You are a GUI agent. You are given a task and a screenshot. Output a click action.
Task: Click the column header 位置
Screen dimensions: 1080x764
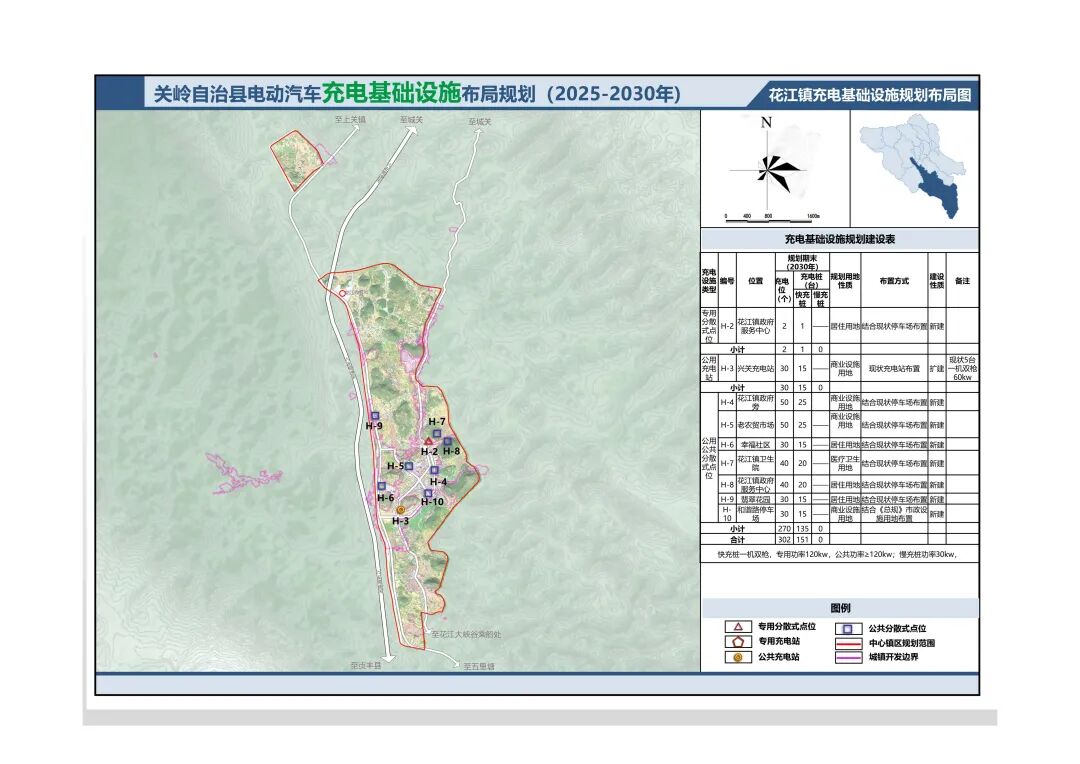(x=756, y=281)
